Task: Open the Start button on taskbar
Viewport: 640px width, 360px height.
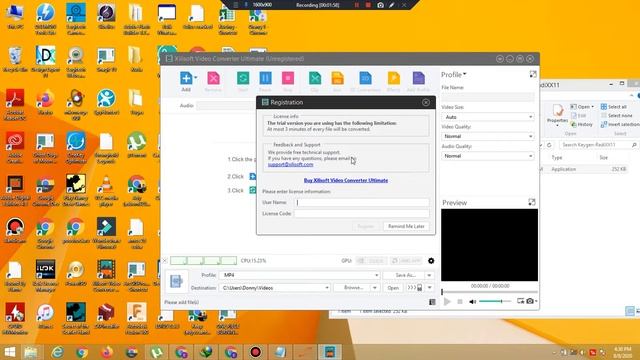Action: click(9, 352)
